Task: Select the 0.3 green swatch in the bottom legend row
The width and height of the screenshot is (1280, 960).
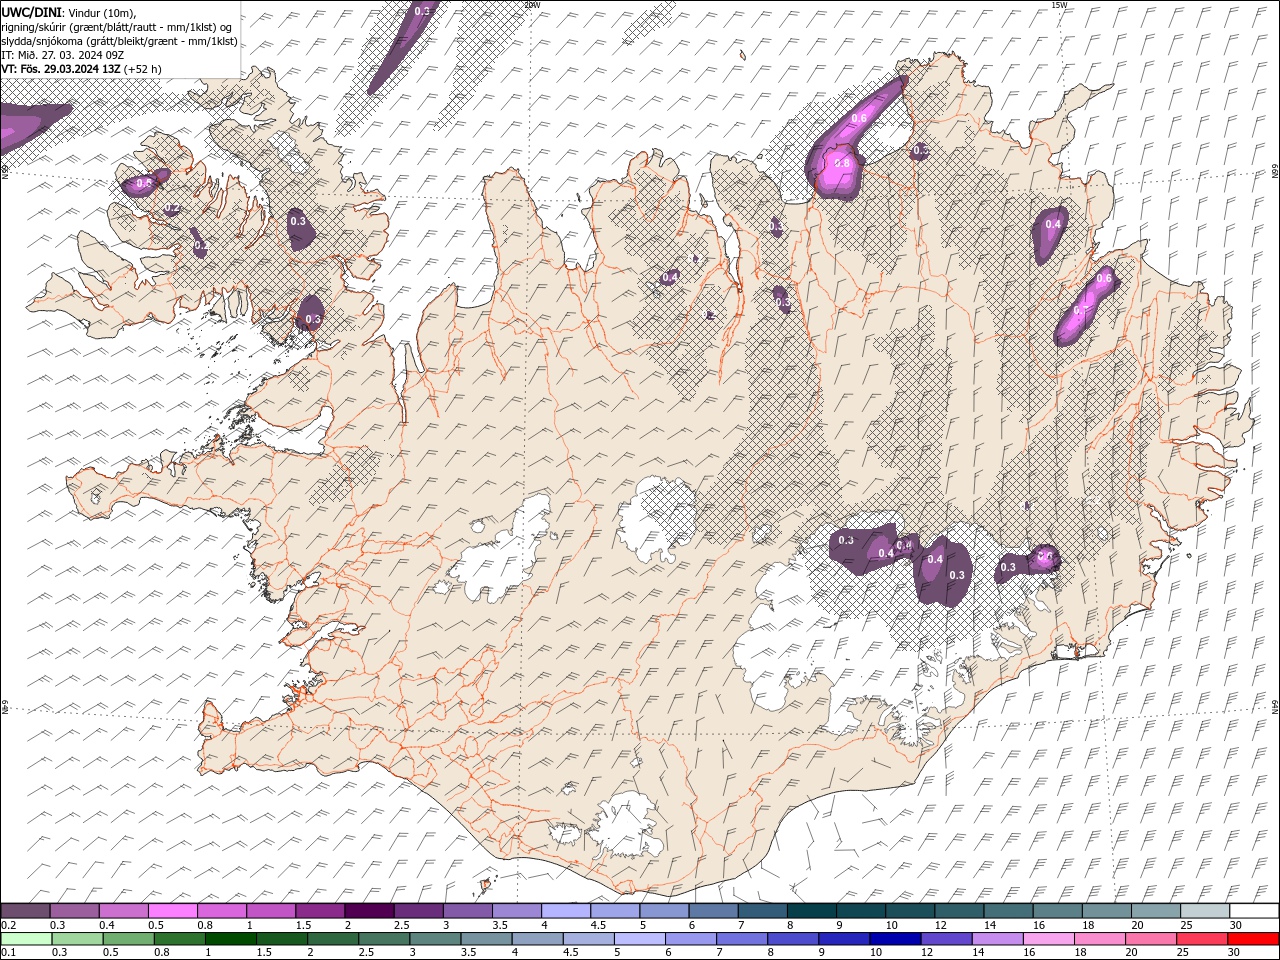Action: coord(77,939)
